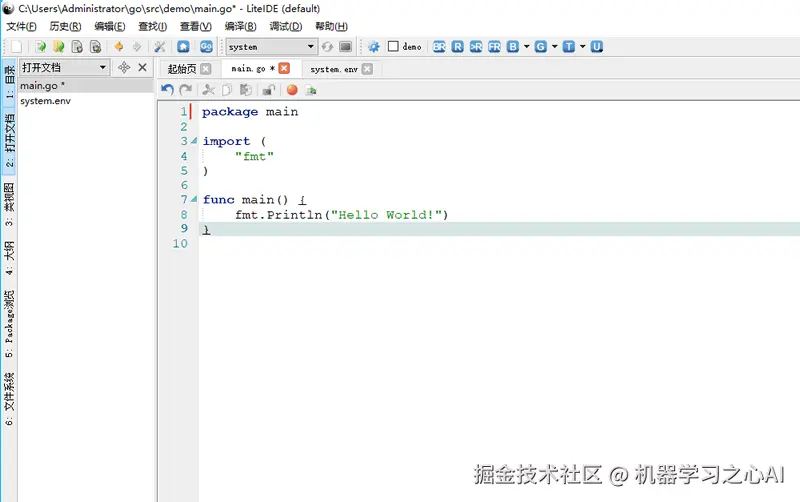This screenshot has width=800, height=502.
Task: Click the New file icon
Action: 16,47
